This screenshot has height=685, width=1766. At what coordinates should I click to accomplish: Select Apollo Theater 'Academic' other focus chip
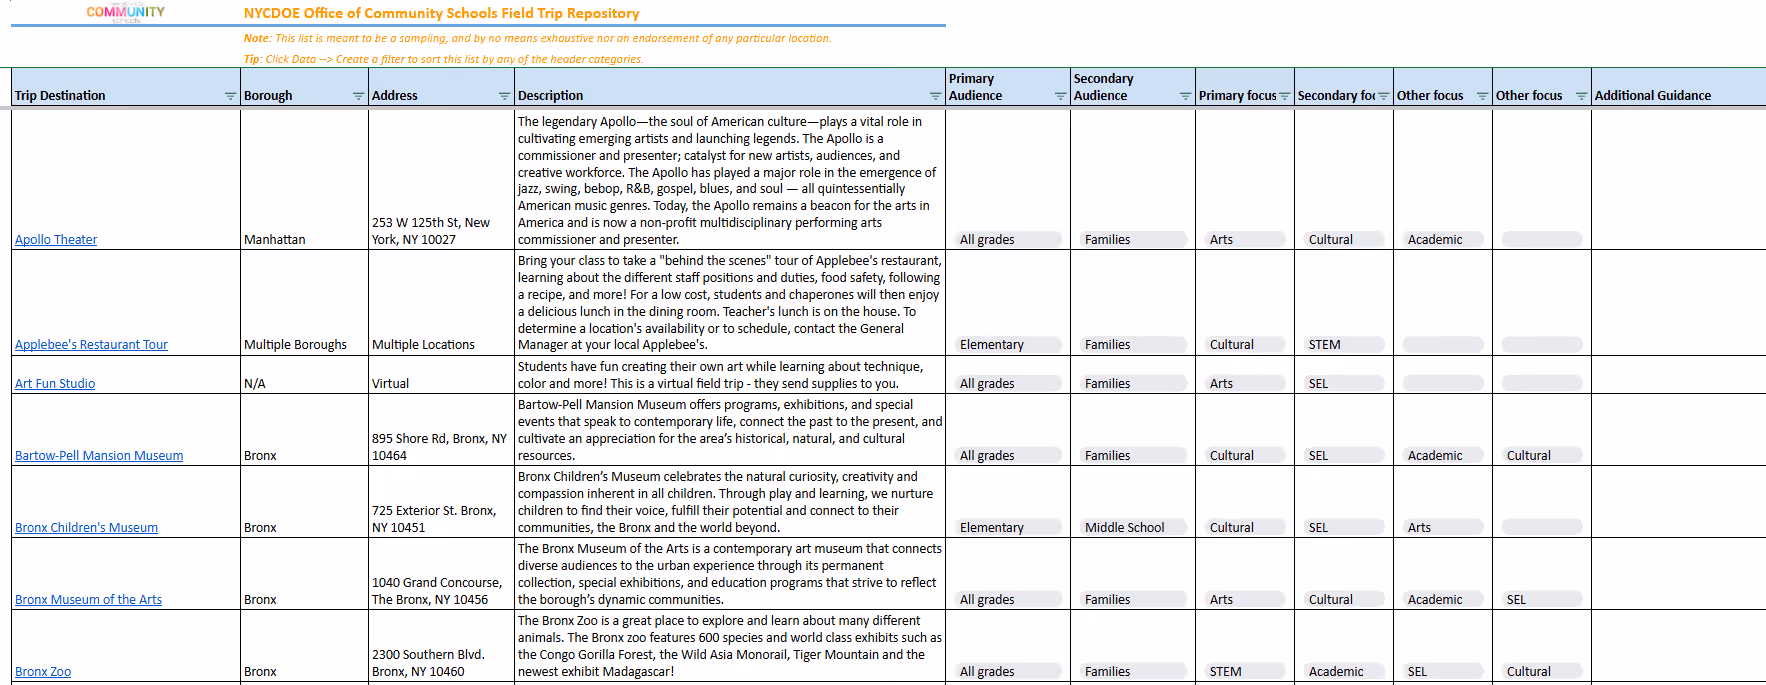tap(1442, 240)
